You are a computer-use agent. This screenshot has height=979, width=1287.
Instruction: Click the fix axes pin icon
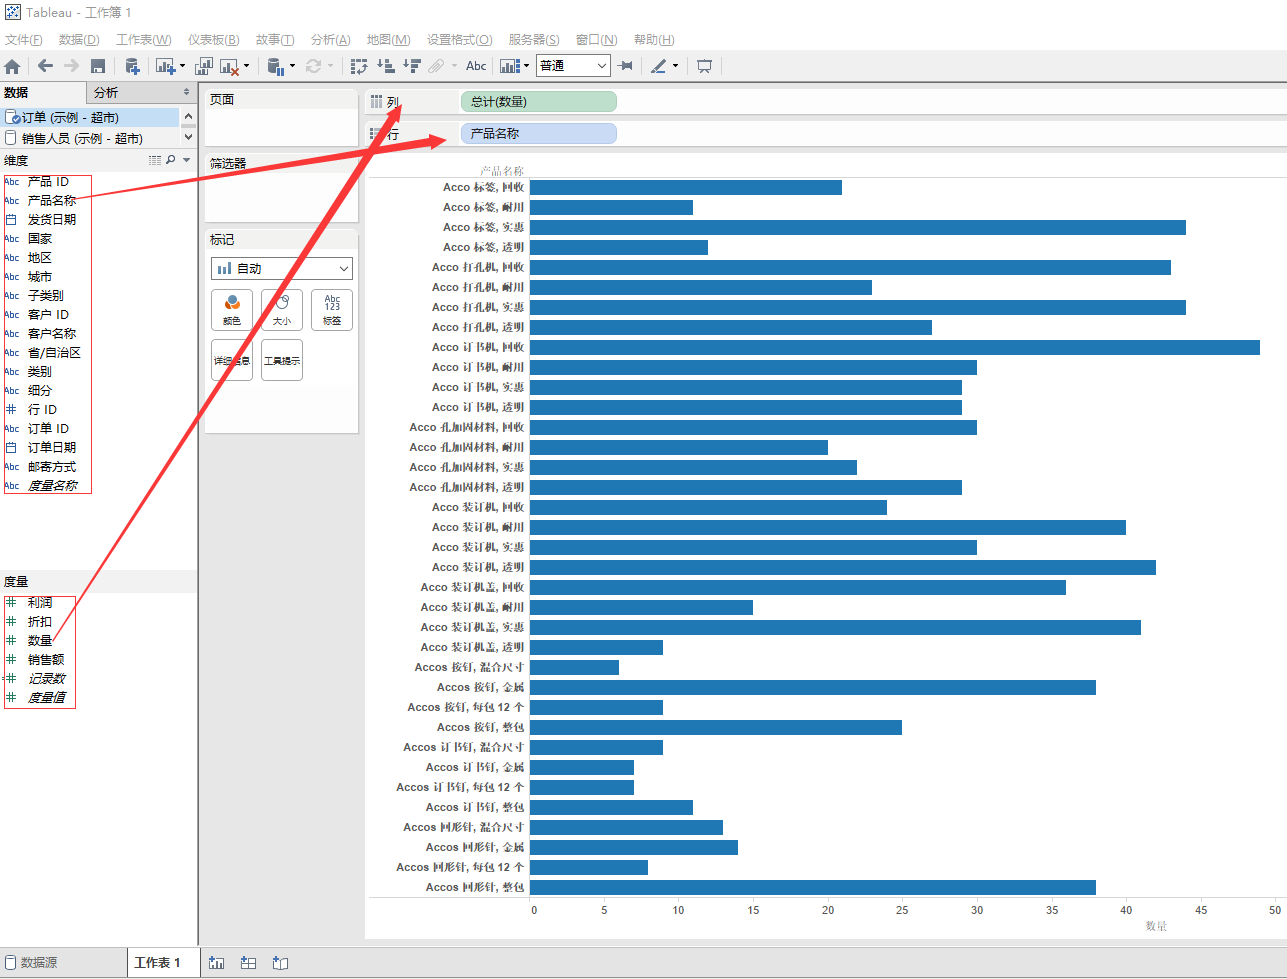point(625,66)
